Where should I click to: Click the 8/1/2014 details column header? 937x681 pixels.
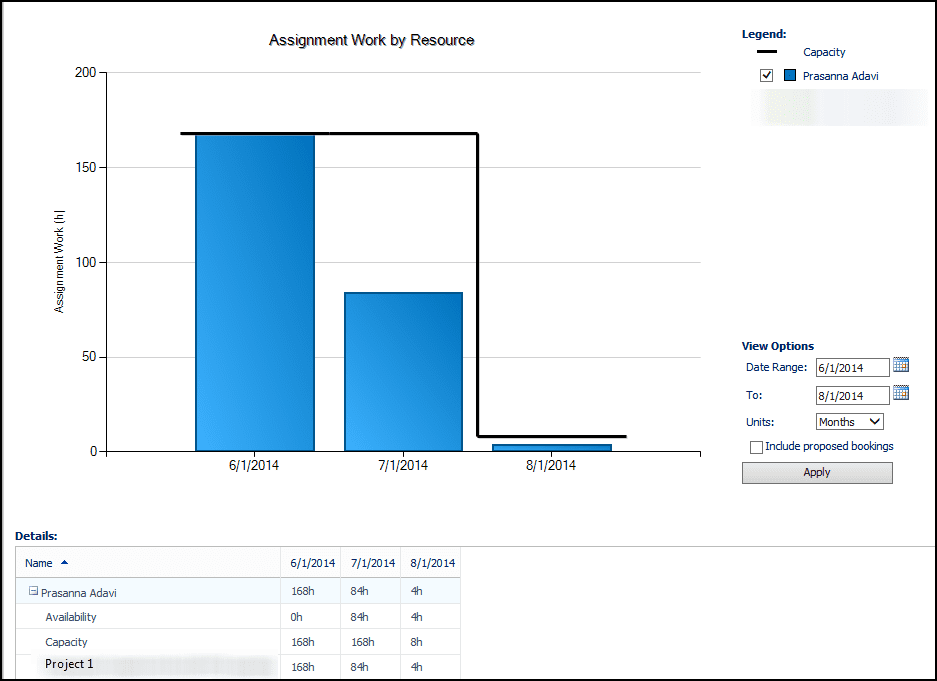tap(432, 563)
